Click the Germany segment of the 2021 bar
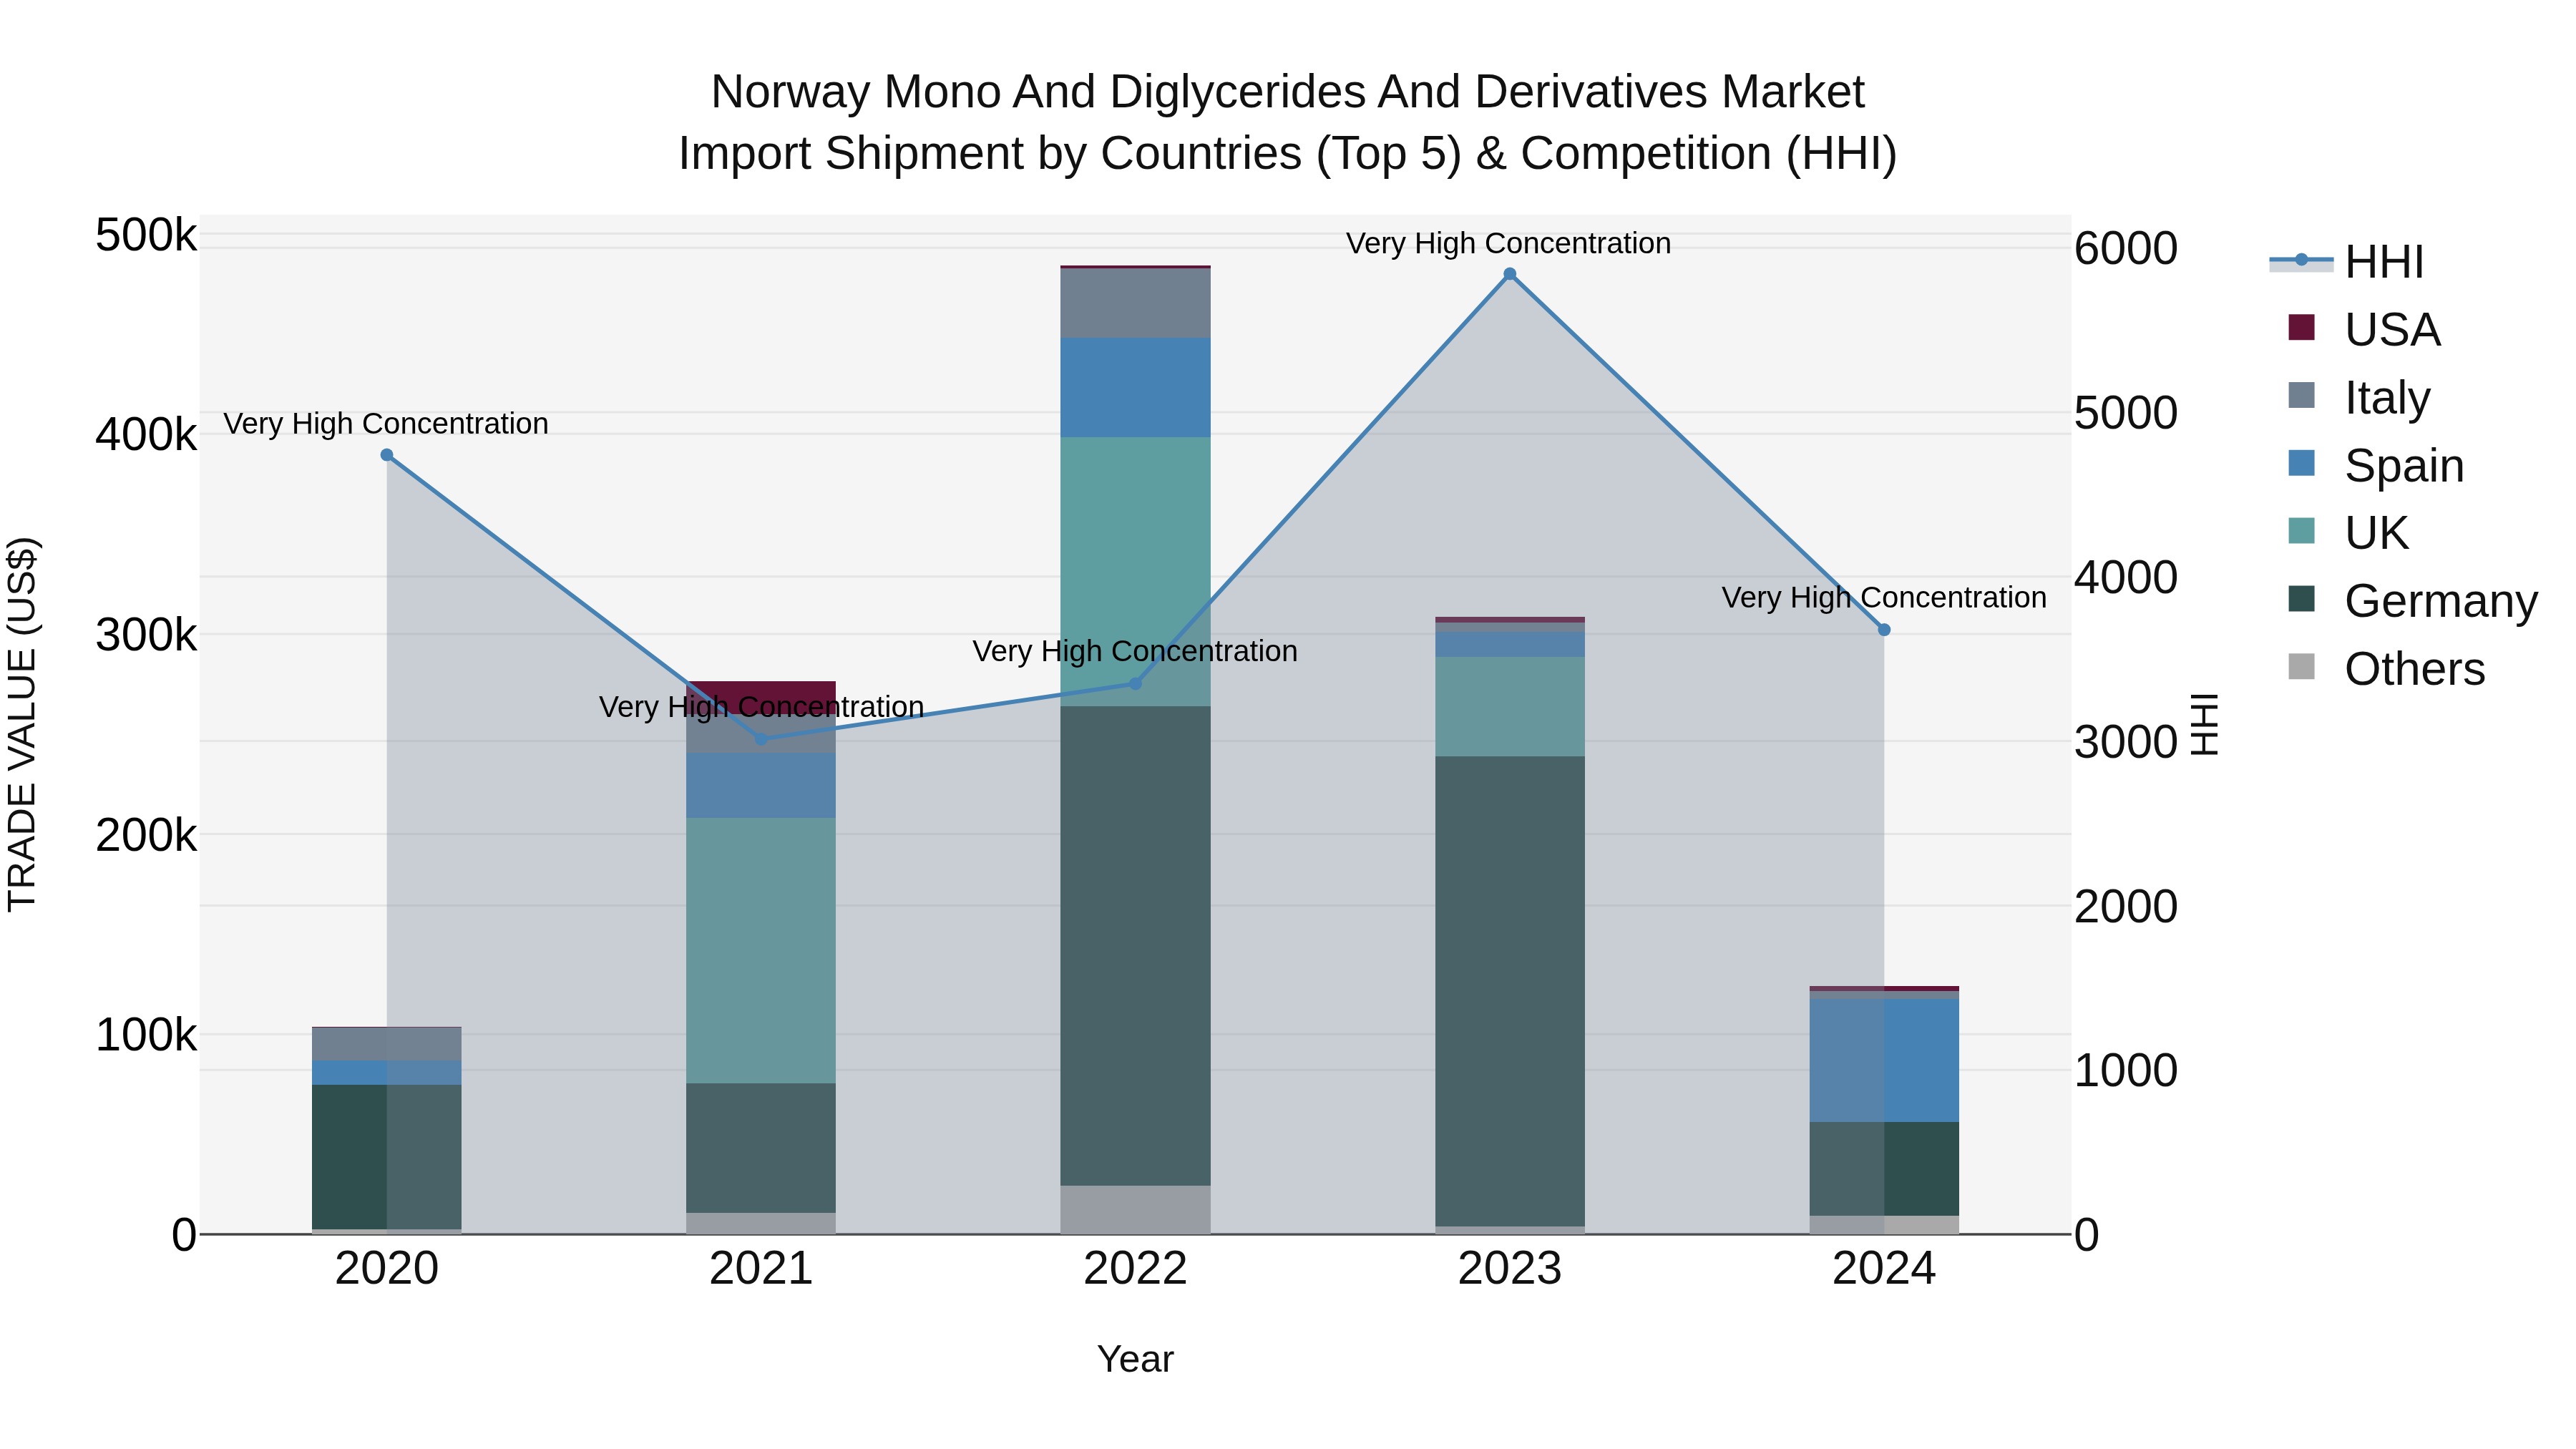Viewport: 2576px width, 1449px height. (761, 1148)
